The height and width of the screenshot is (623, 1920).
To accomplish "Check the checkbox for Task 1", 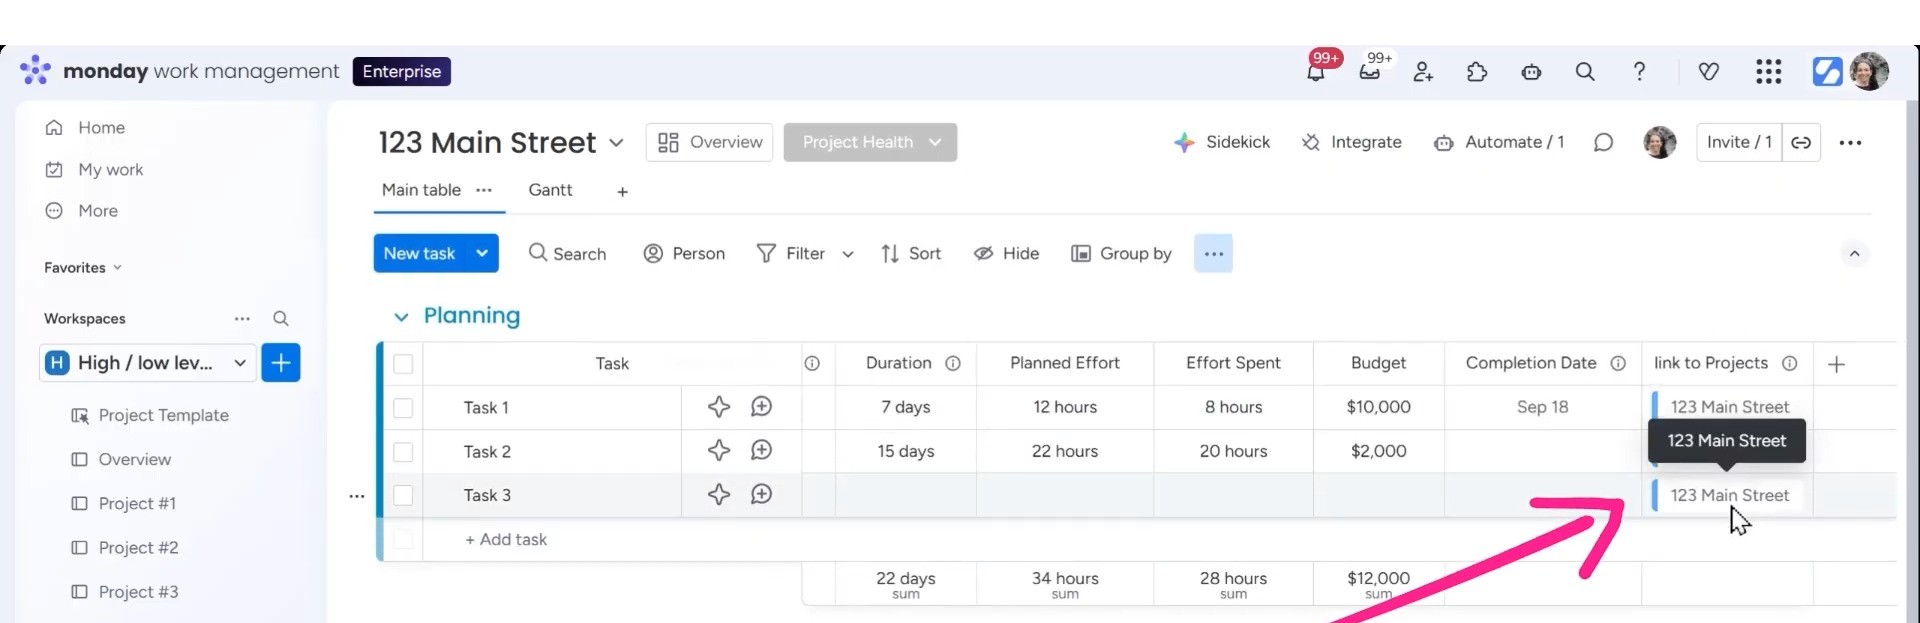I will point(403,408).
